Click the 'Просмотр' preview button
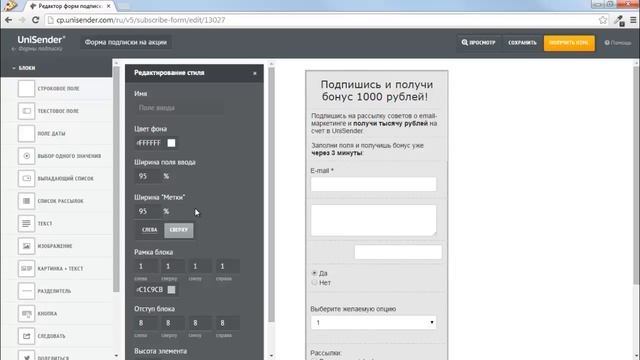Viewport: 640px width, 360px height. 478,42
